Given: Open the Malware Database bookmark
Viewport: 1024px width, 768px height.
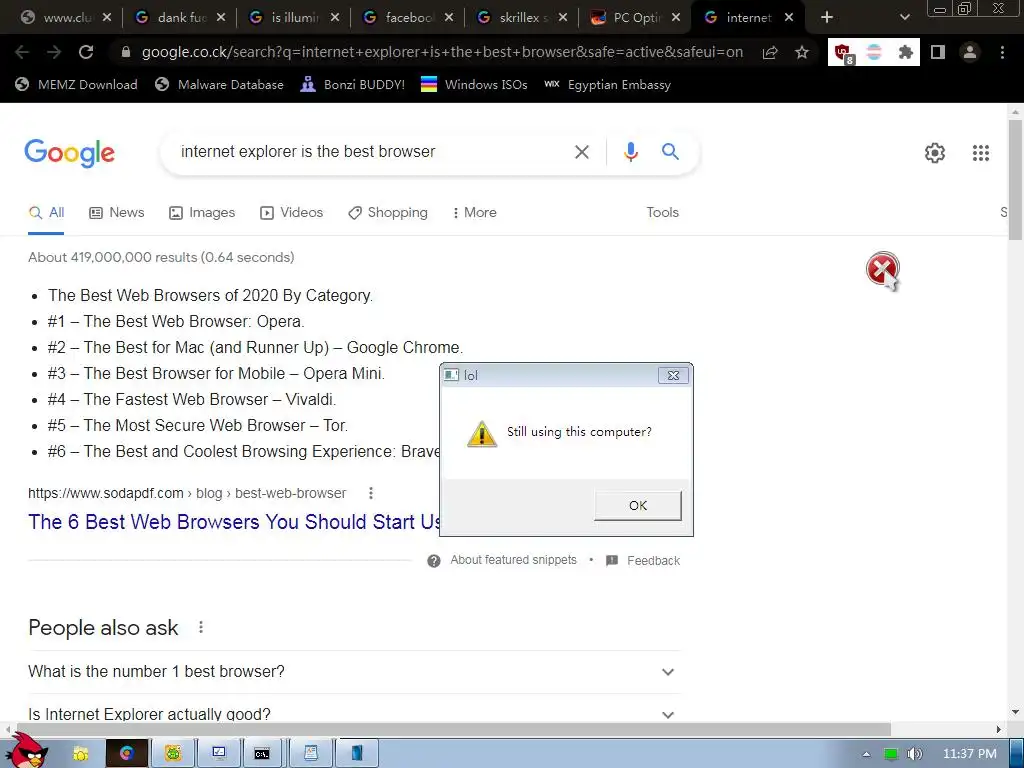Looking at the screenshot, I should 219,85.
